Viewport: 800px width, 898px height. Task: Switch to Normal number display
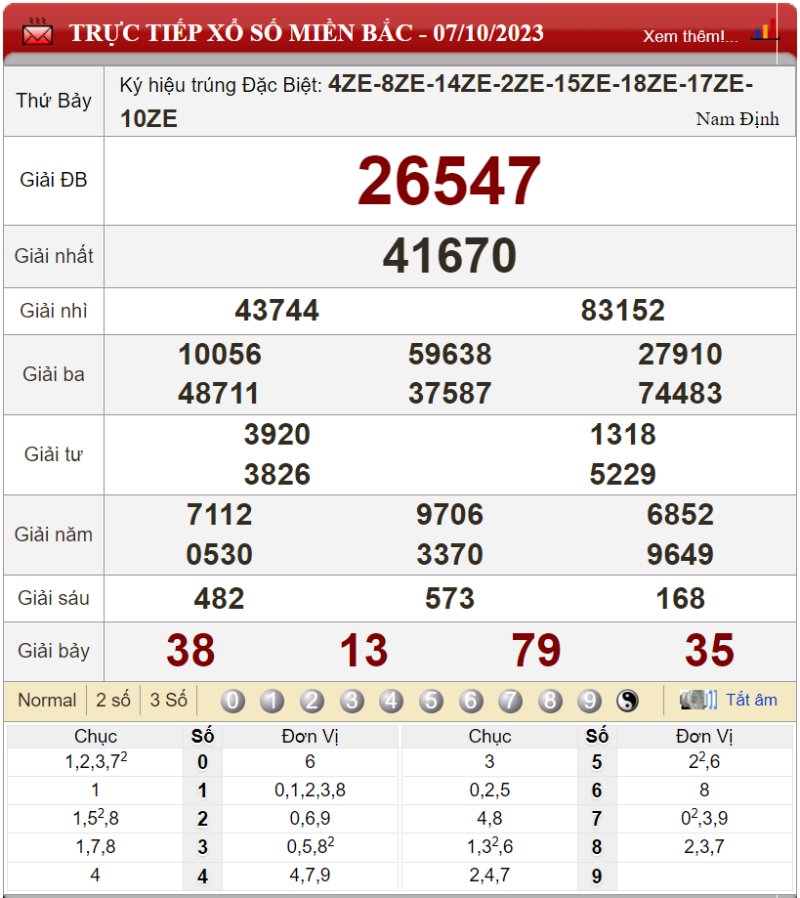click(47, 700)
